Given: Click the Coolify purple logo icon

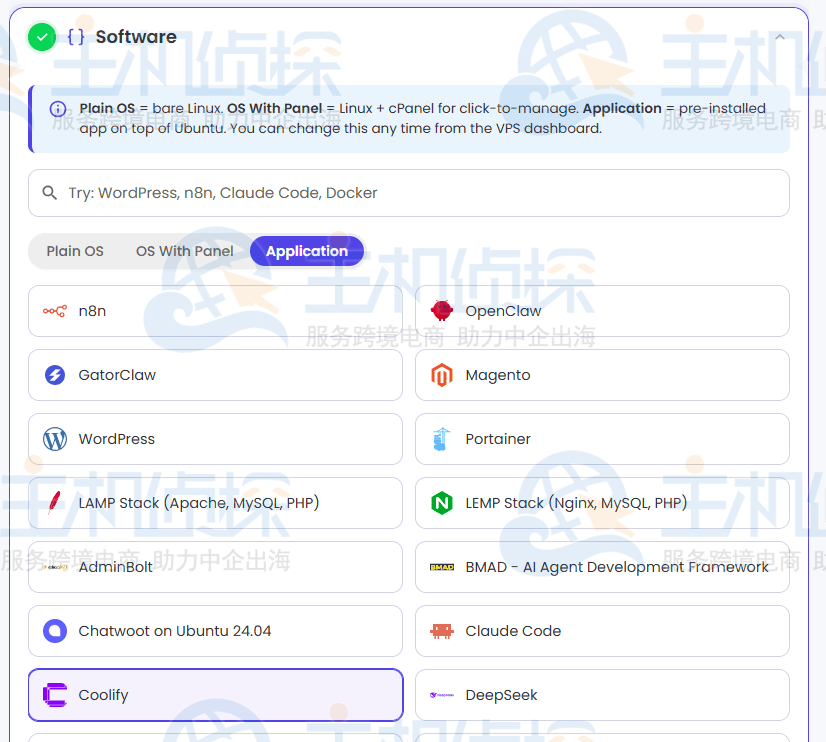Looking at the screenshot, I should (55, 695).
